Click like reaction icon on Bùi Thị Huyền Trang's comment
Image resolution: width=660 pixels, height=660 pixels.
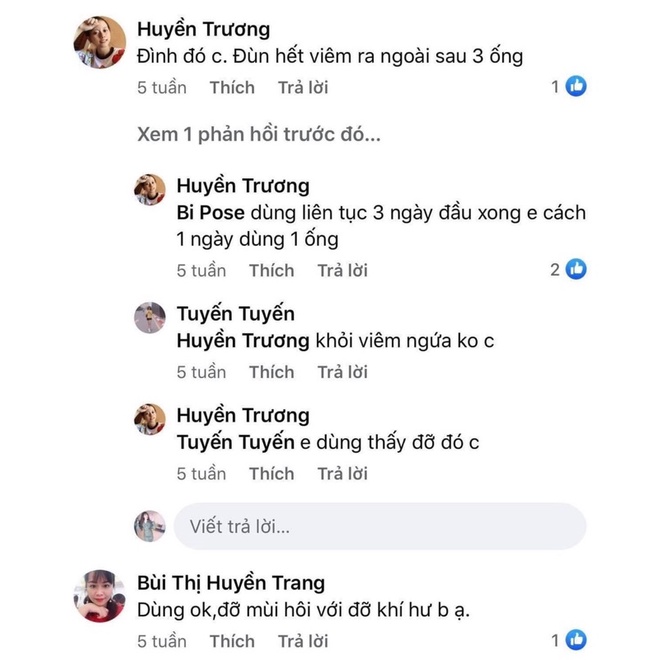[576, 640]
